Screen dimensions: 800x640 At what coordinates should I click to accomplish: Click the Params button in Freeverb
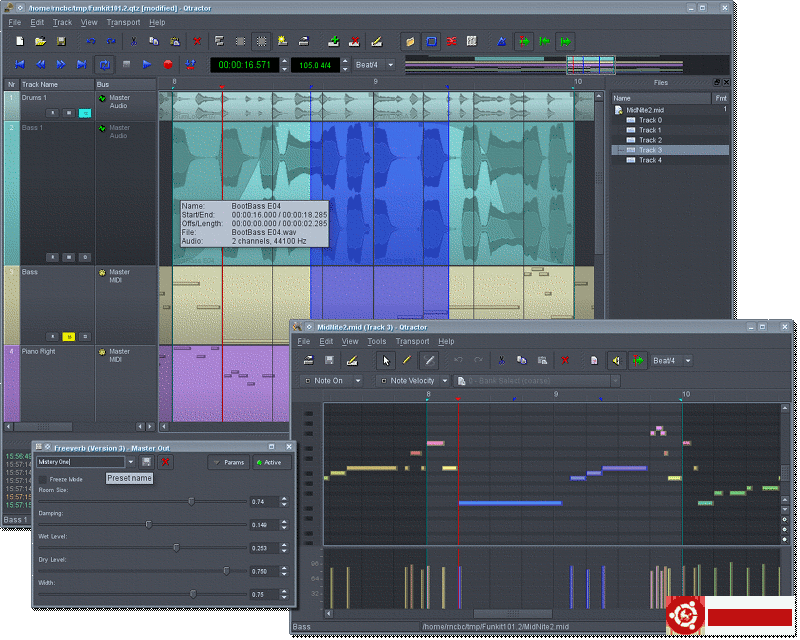(x=228, y=462)
